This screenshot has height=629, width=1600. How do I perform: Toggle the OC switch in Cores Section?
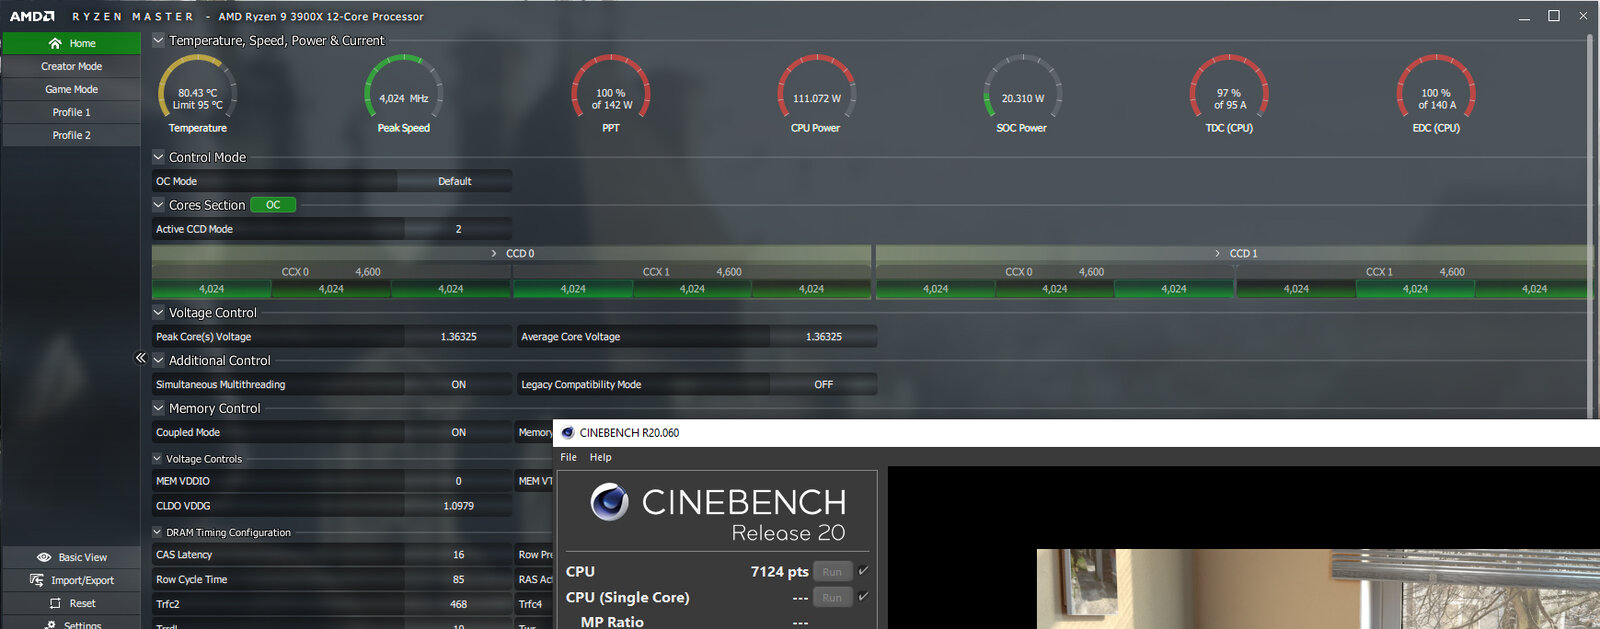[x=273, y=205]
